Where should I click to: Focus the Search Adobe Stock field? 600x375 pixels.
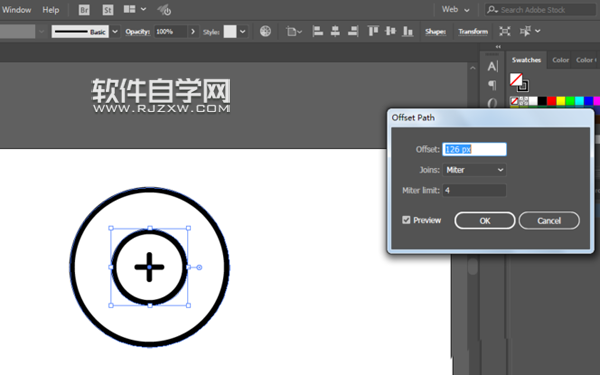pyautogui.click(x=540, y=10)
